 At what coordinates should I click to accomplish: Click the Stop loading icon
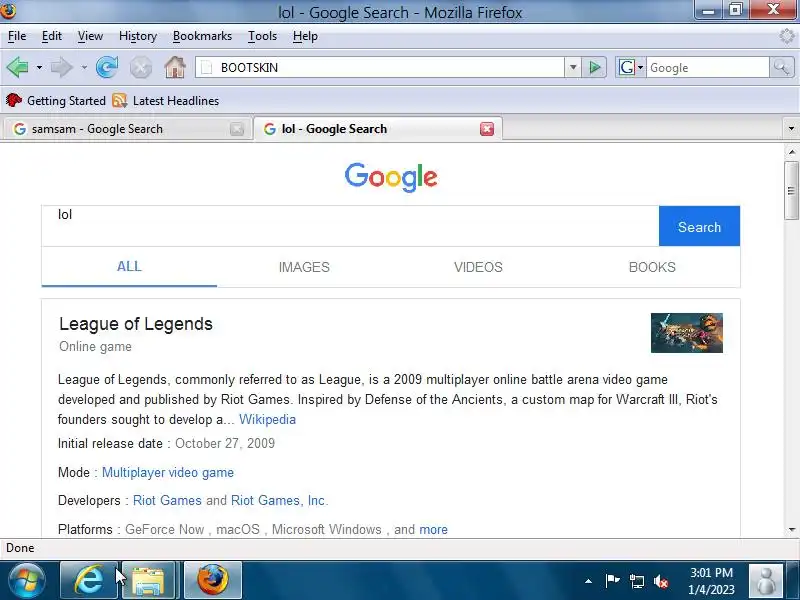click(x=140, y=67)
